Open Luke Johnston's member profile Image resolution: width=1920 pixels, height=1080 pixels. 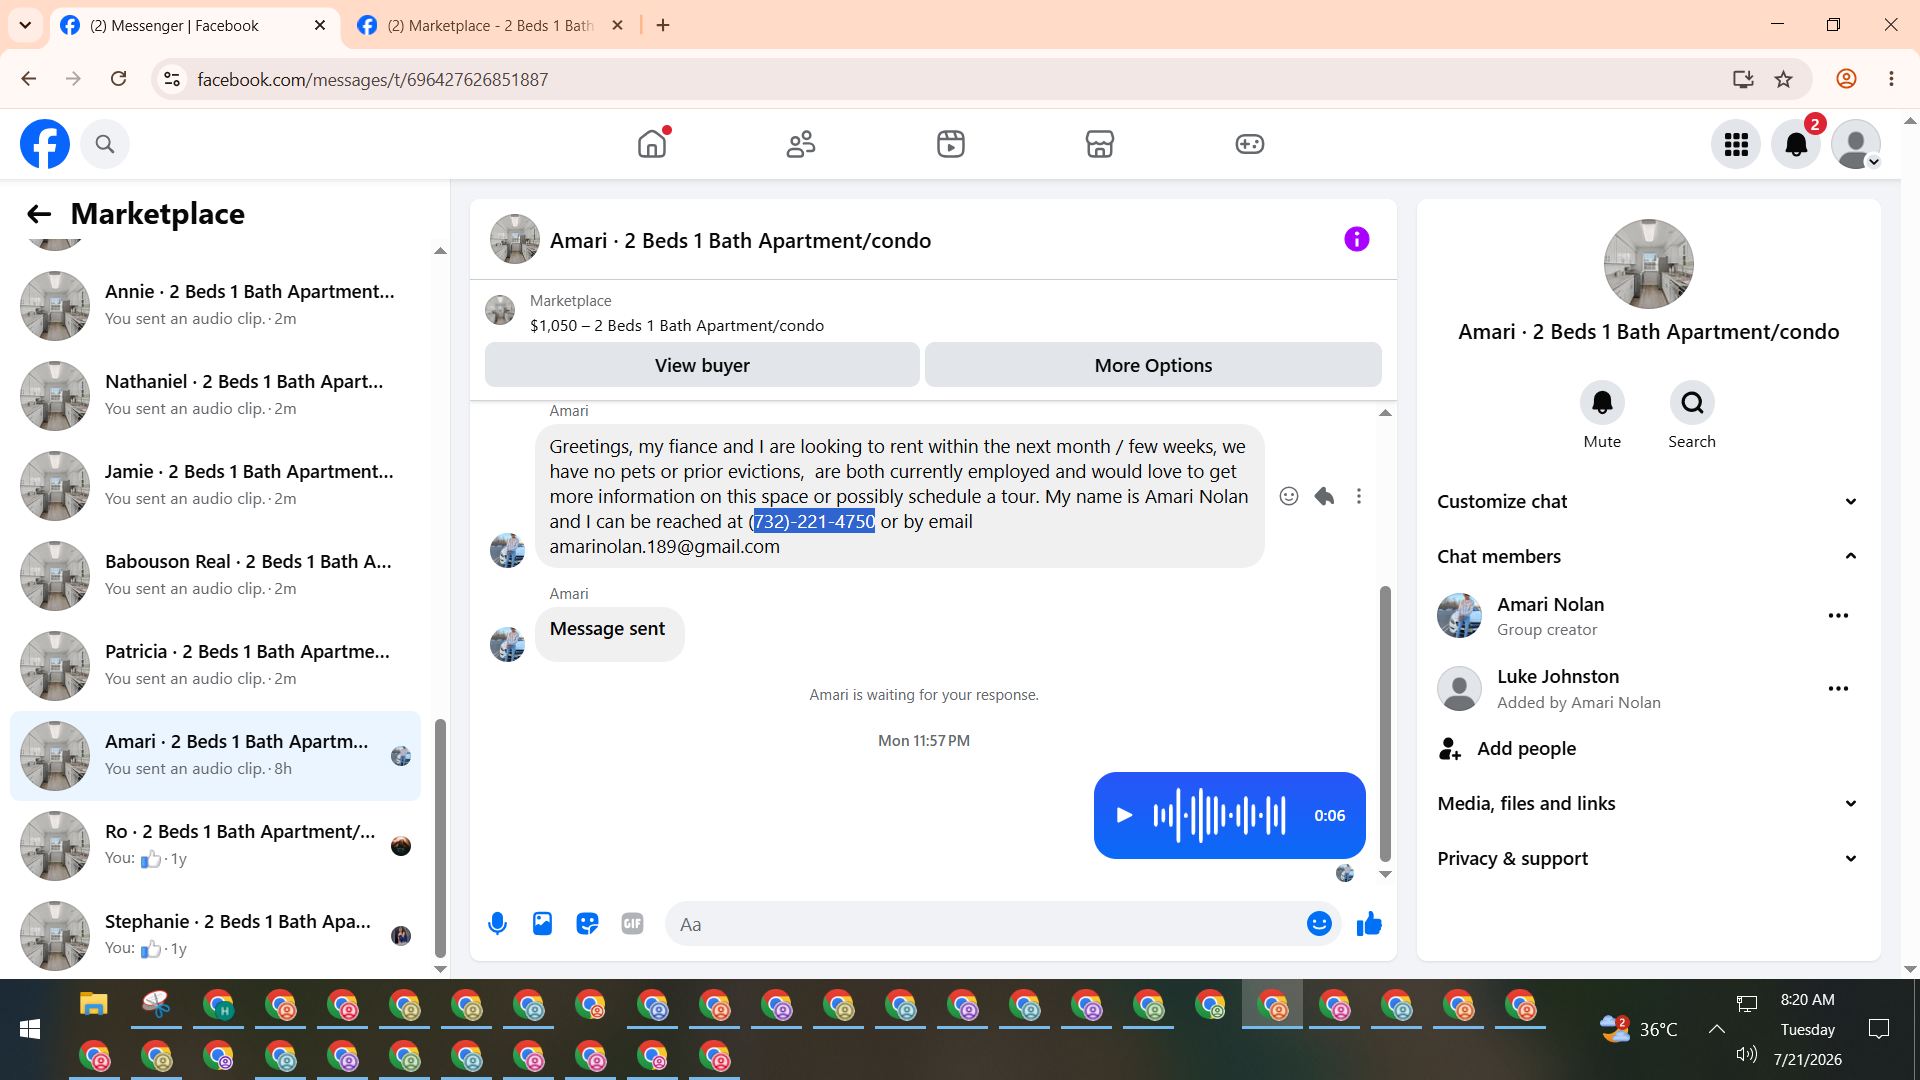click(x=1550, y=689)
